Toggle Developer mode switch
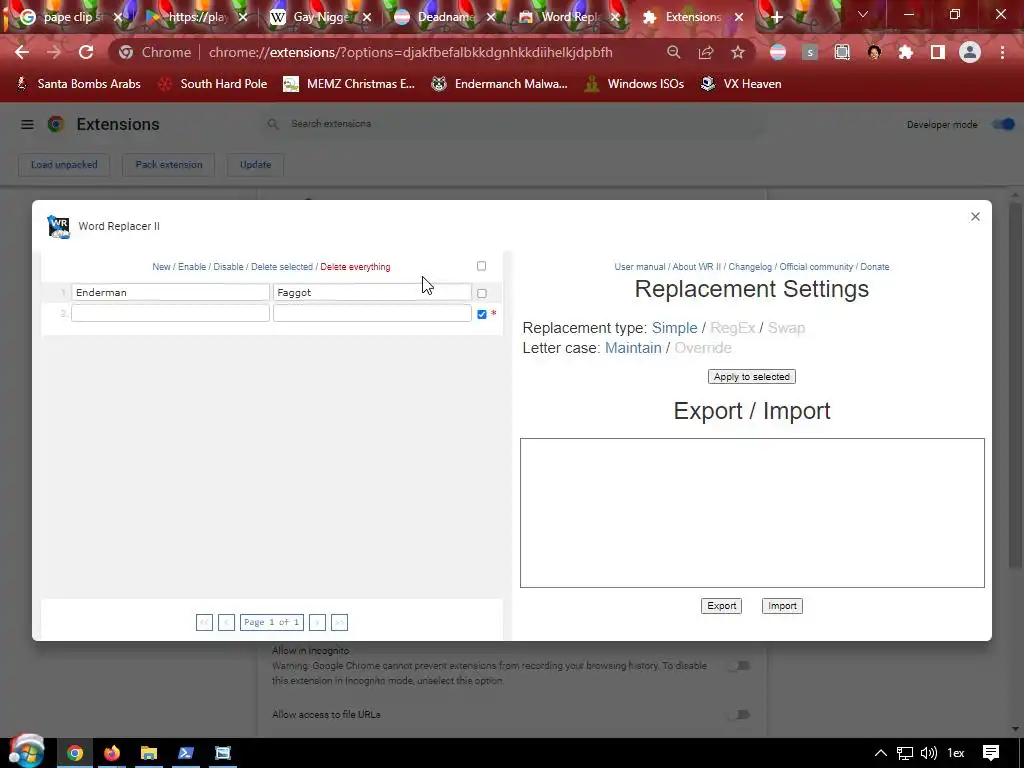 pos(1003,124)
